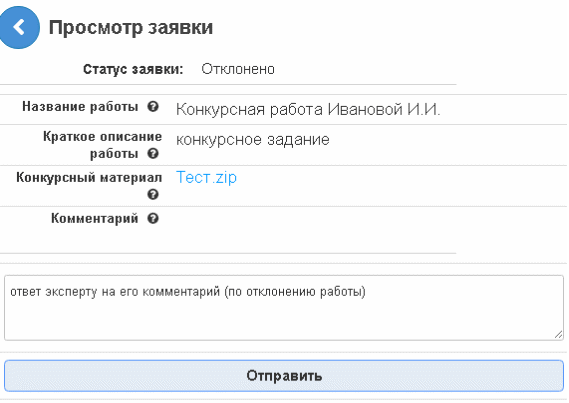
Task: Select the description text 'конкурсное задание'
Action: [x=253, y=140]
